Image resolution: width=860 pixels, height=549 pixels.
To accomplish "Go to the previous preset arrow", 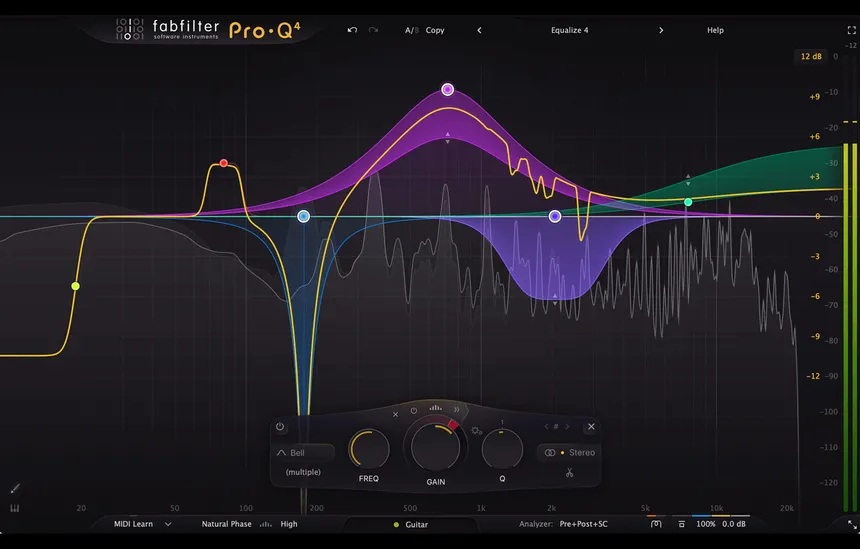I will click(479, 30).
